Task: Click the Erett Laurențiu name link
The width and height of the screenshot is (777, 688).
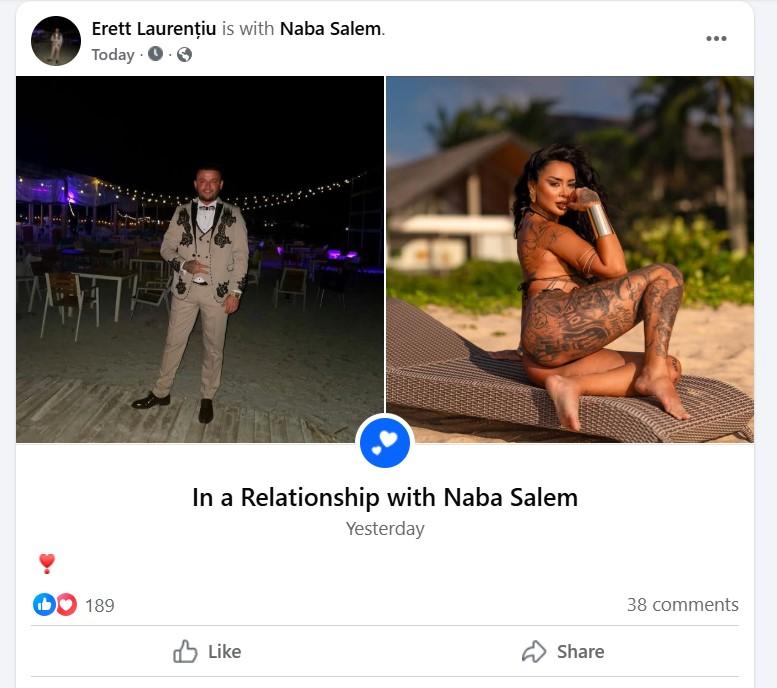Action: (x=153, y=29)
